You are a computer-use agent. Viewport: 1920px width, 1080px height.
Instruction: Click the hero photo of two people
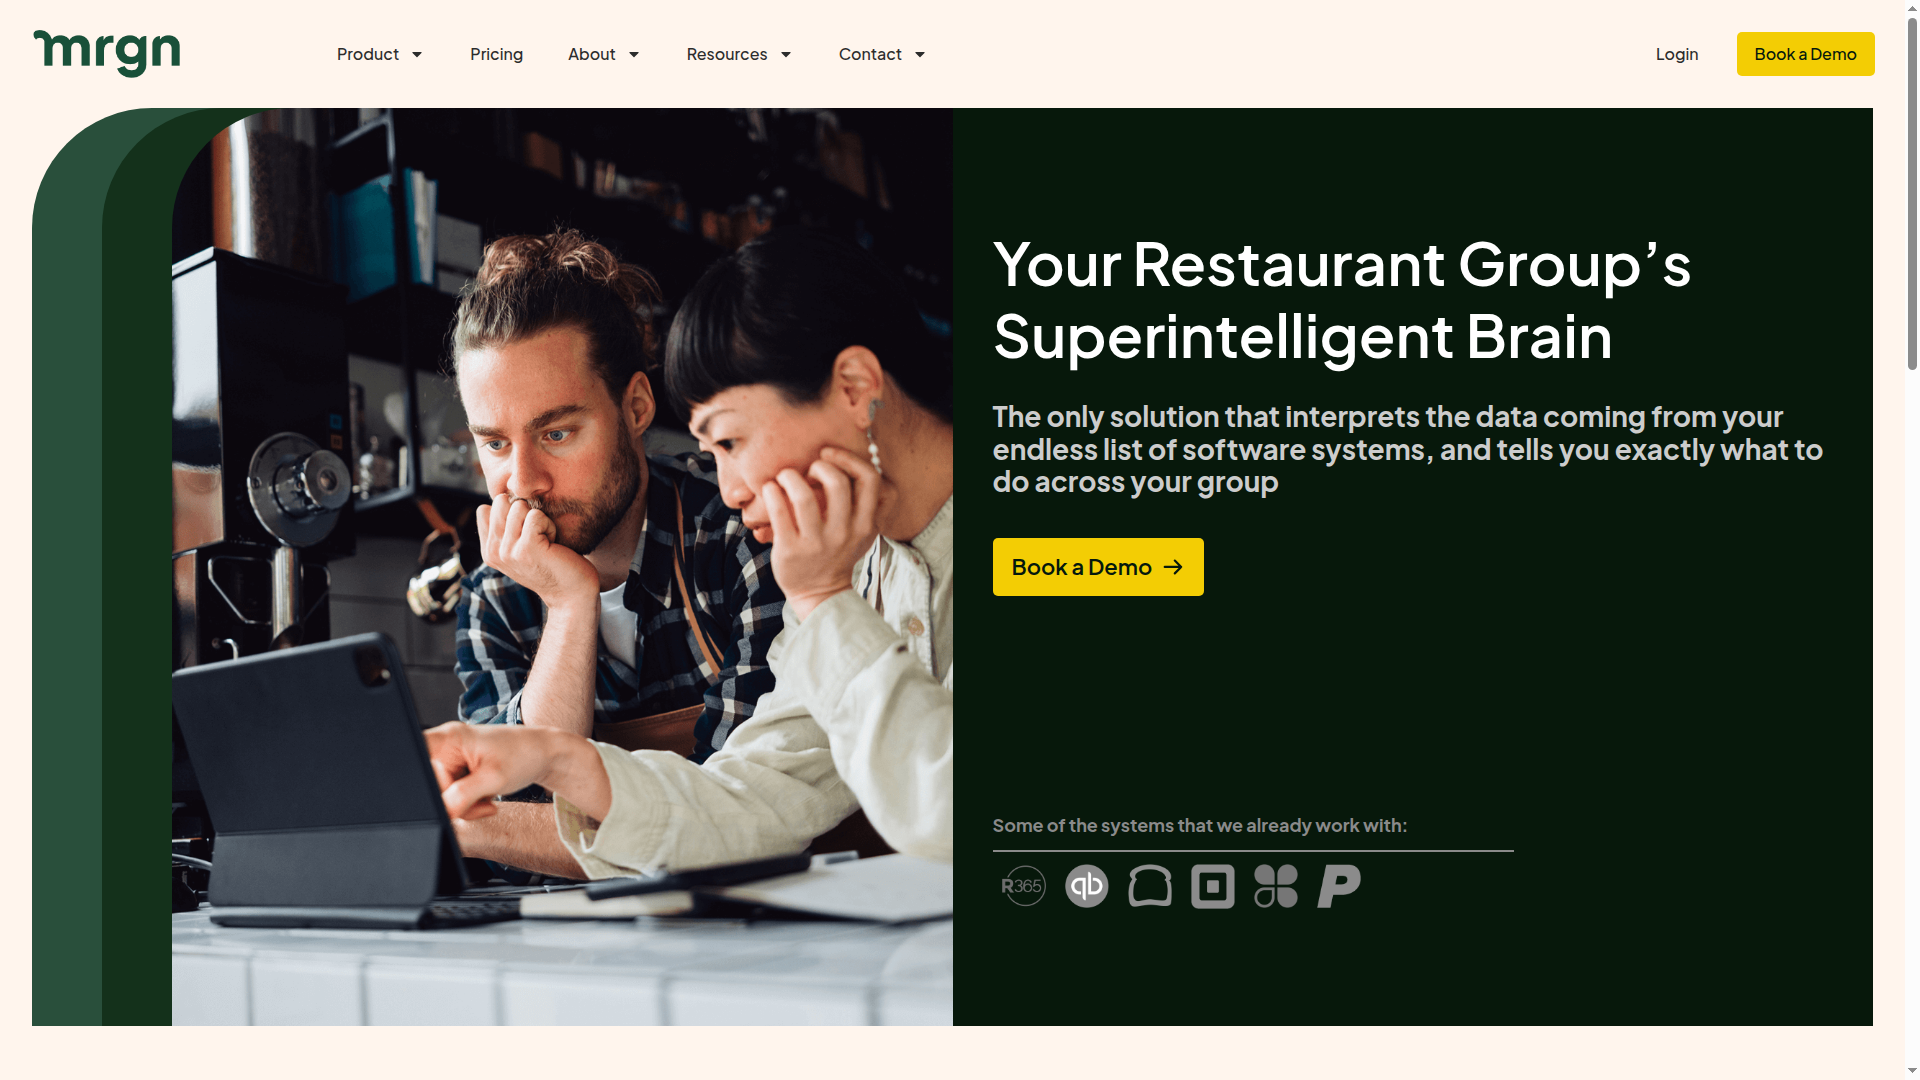click(562, 567)
